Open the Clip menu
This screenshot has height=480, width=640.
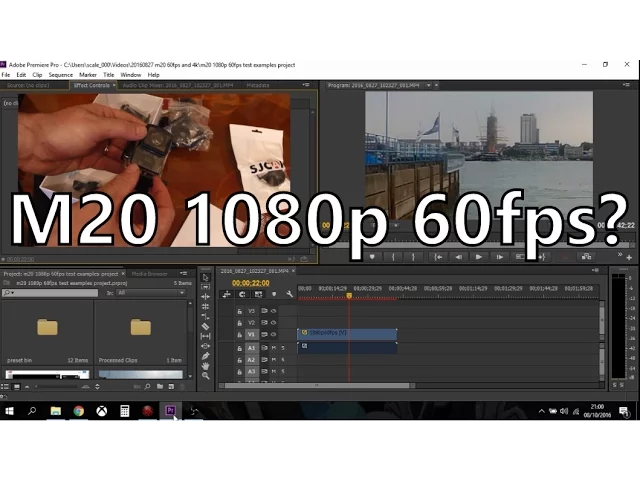click(37, 75)
